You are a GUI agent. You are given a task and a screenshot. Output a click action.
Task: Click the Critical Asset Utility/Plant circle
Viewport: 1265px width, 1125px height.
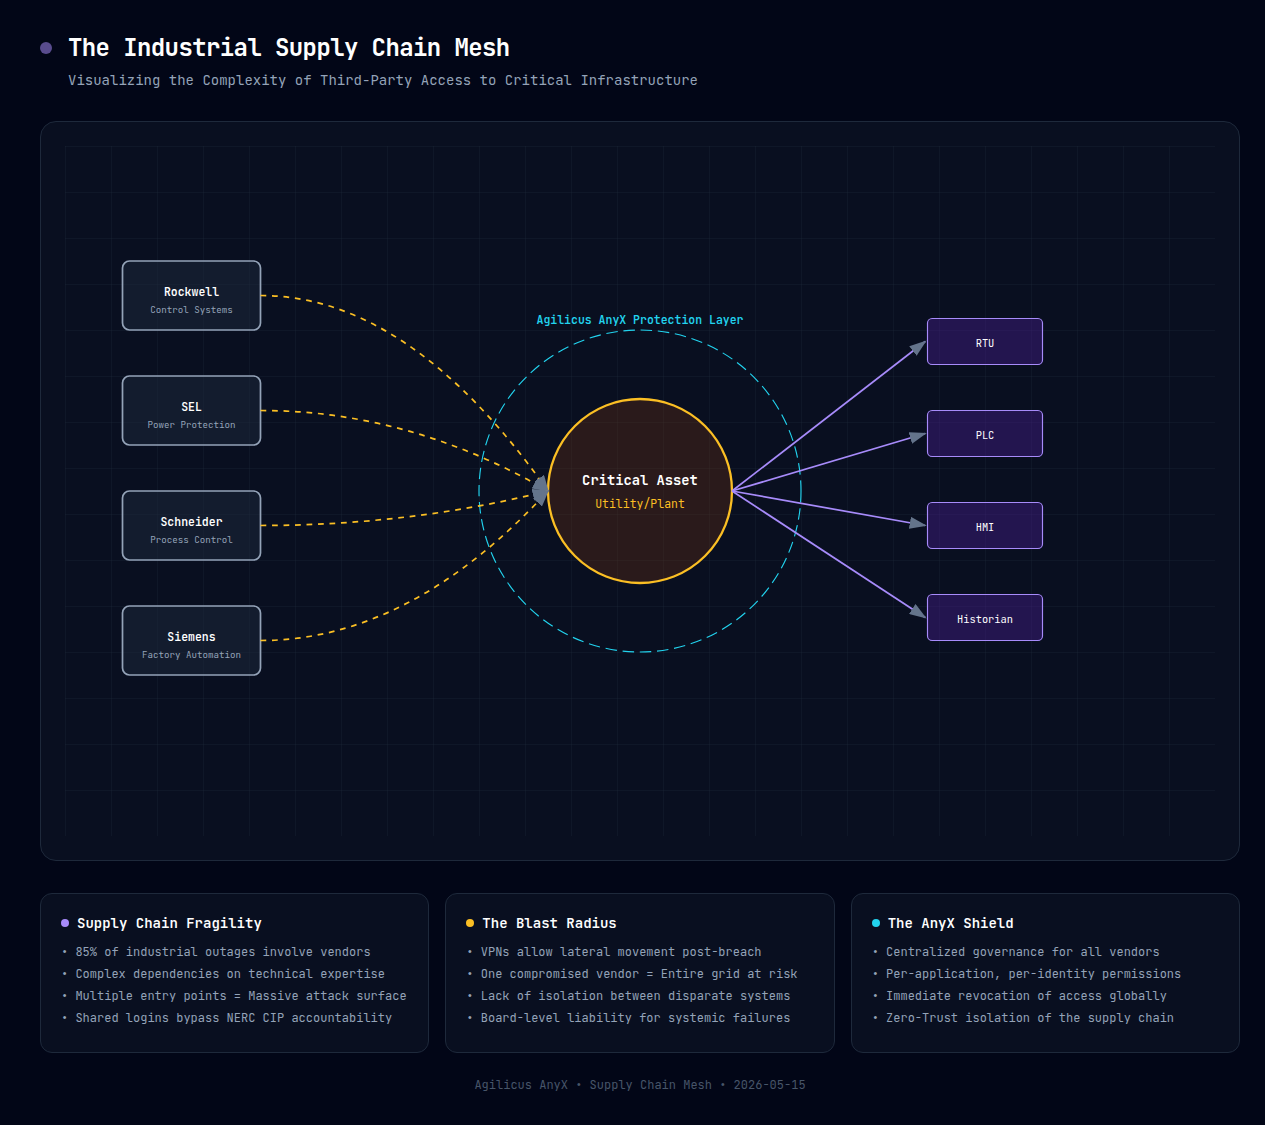pos(640,491)
